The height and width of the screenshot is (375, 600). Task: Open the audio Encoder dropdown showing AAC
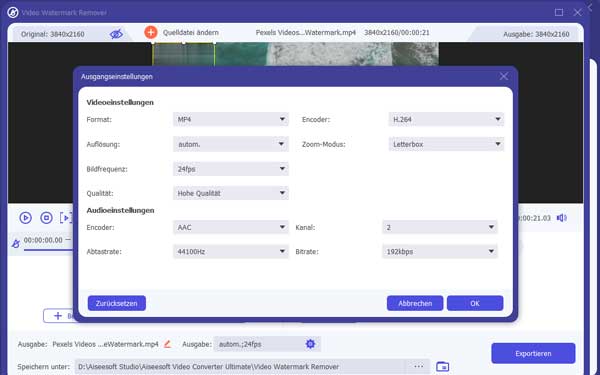coord(231,227)
